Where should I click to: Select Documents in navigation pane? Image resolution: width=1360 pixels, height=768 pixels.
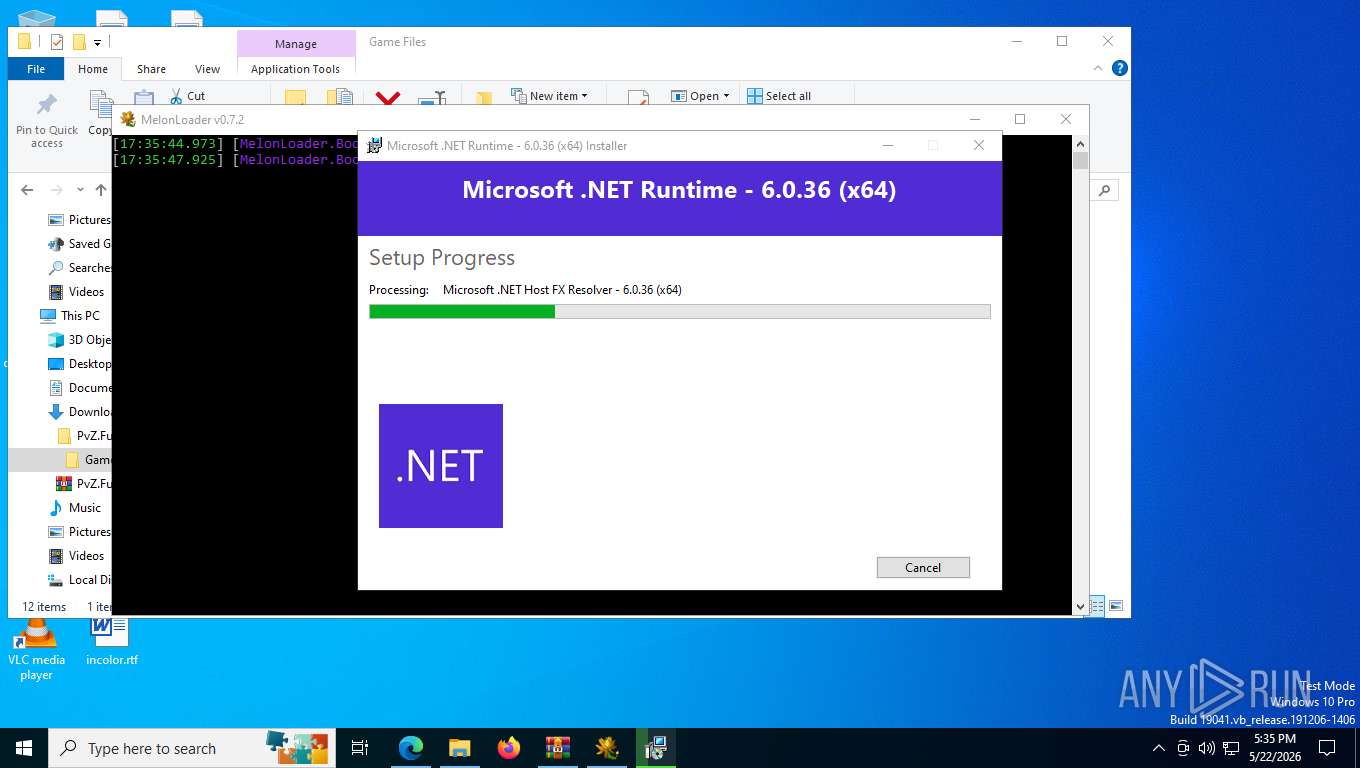(x=79, y=387)
